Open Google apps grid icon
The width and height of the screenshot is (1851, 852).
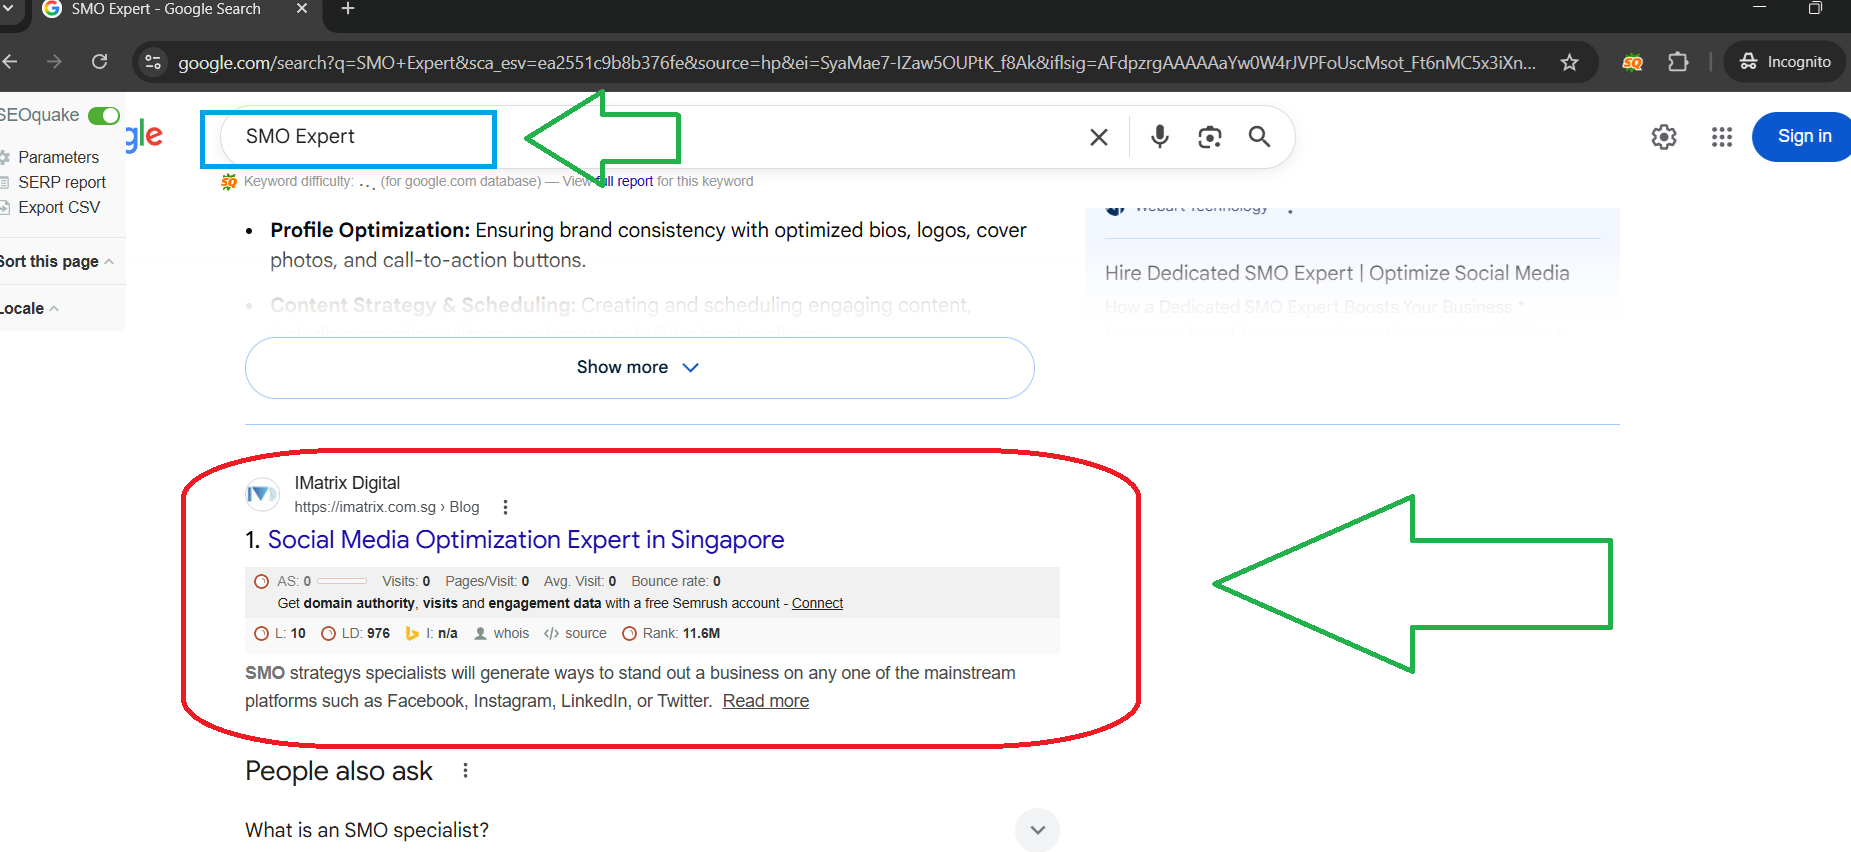pos(1721,137)
